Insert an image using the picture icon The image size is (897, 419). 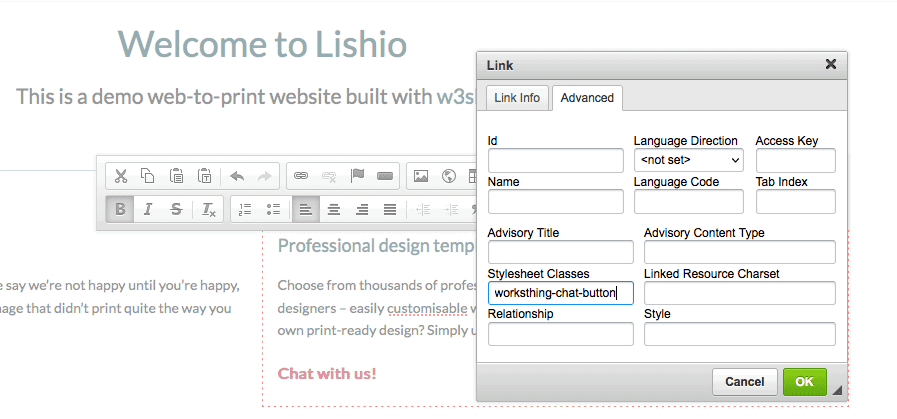pyautogui.click(x=421, y=176)
